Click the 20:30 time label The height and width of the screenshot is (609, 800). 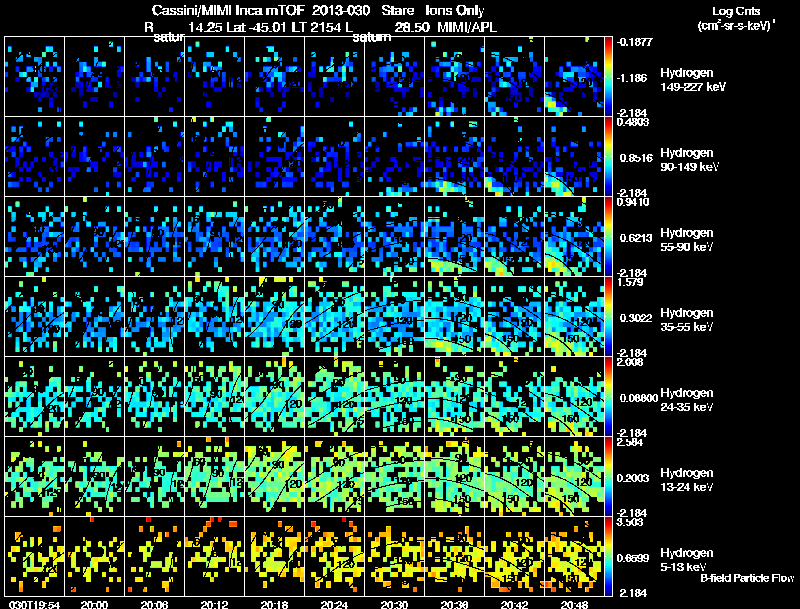(x=394, y=605)
